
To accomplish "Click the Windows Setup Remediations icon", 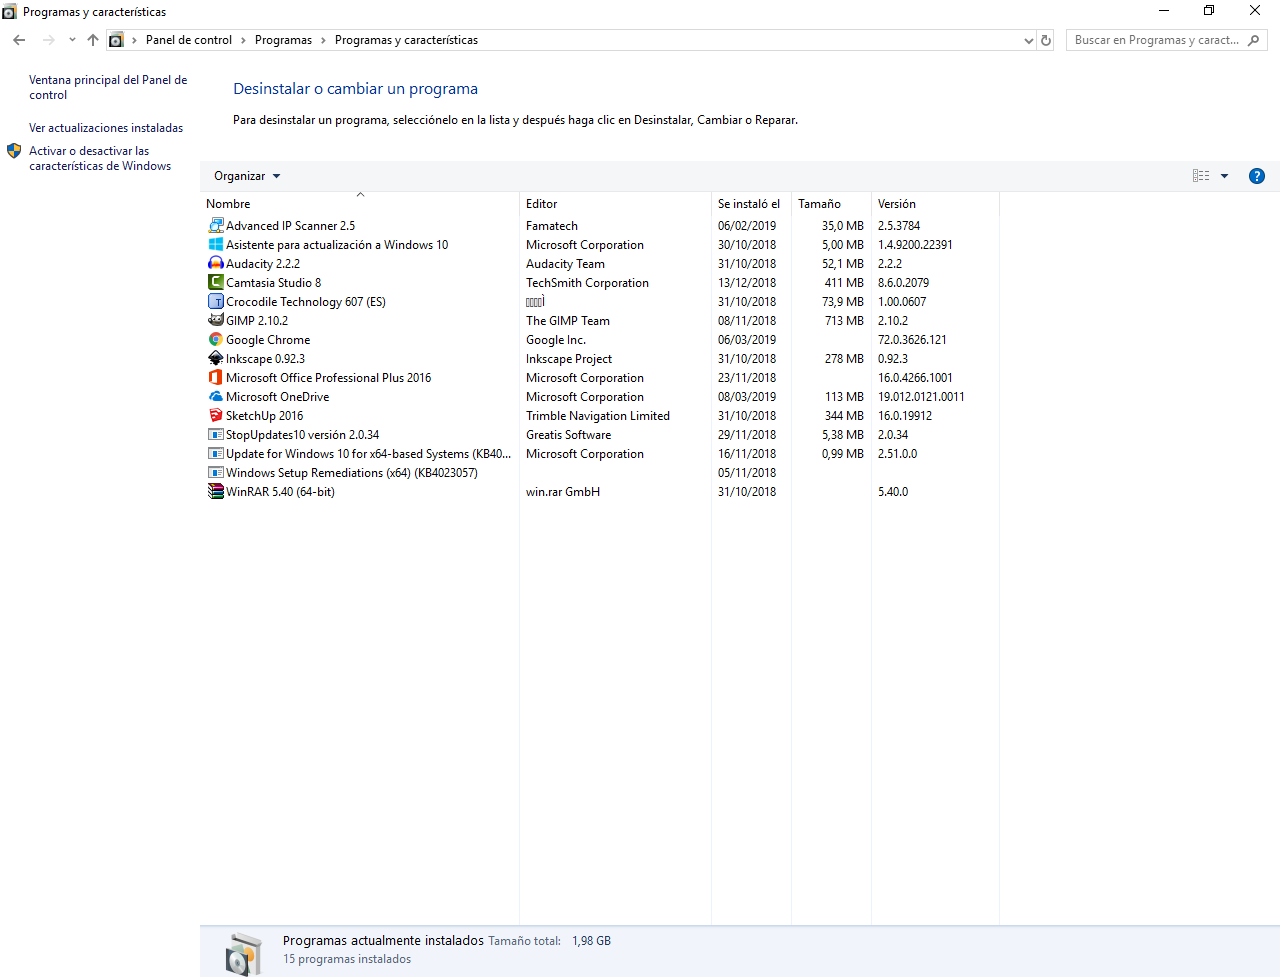I will (x=215, y=473).
